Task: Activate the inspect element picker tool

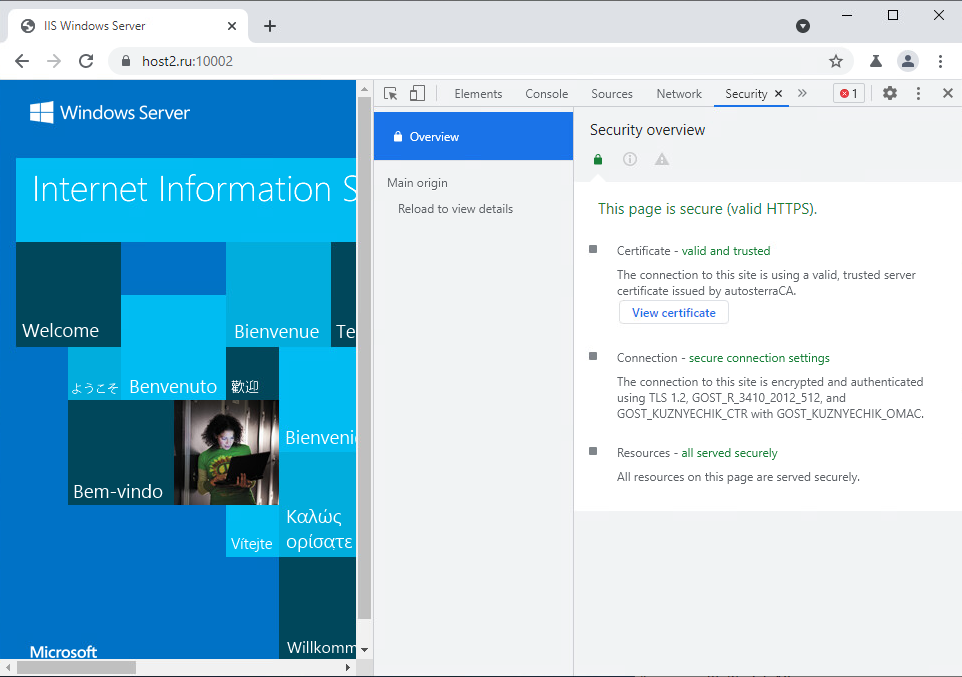Action: click(x=390, y=93)
